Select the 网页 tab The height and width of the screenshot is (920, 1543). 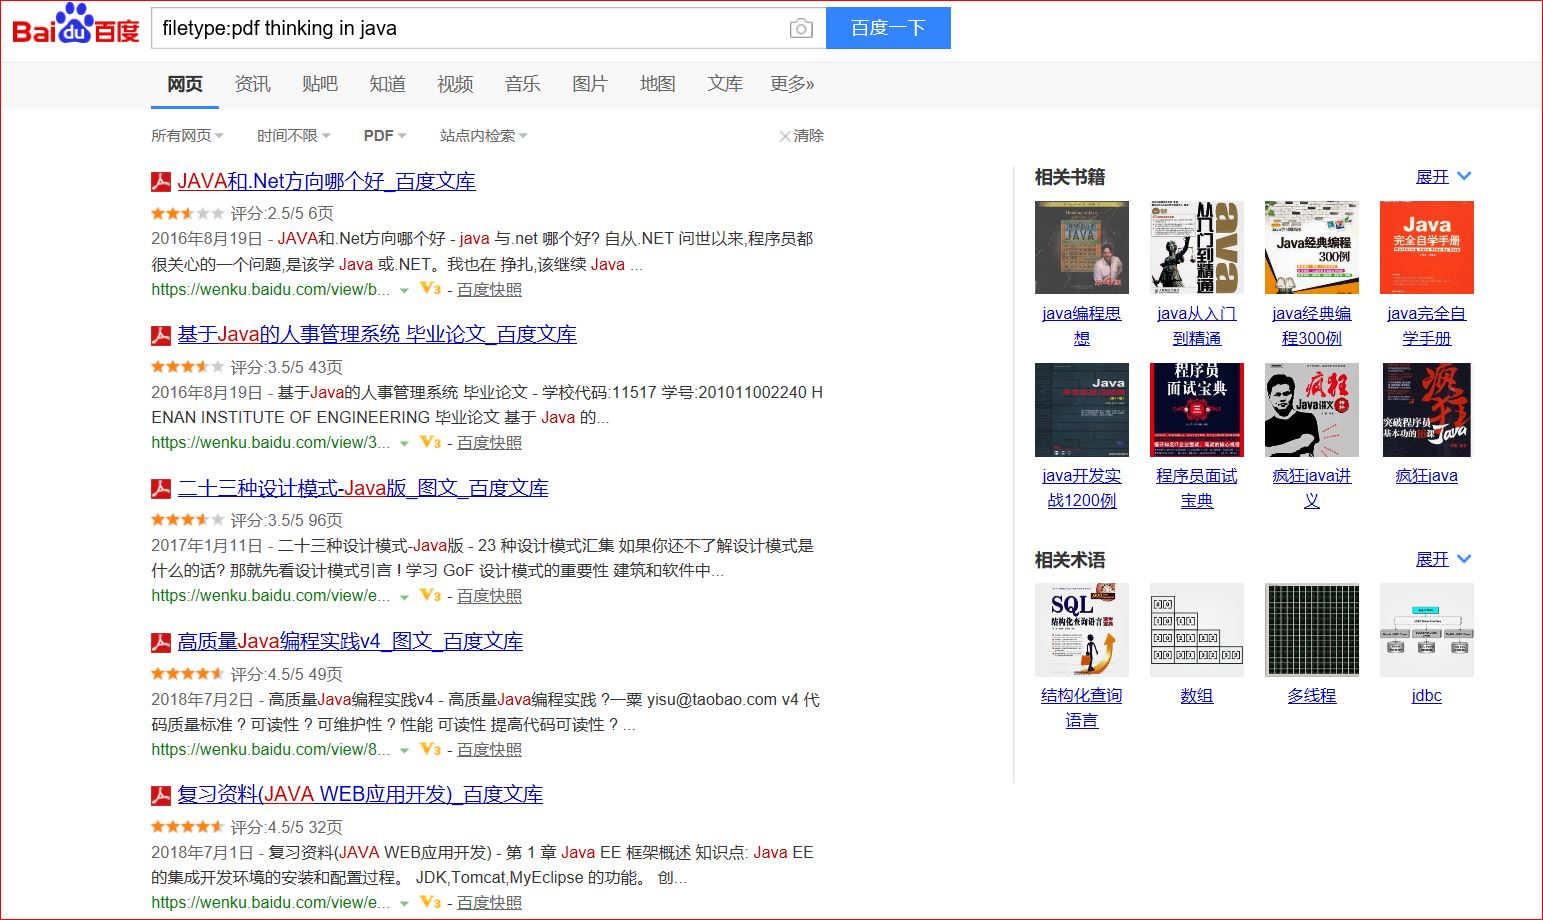185,84
